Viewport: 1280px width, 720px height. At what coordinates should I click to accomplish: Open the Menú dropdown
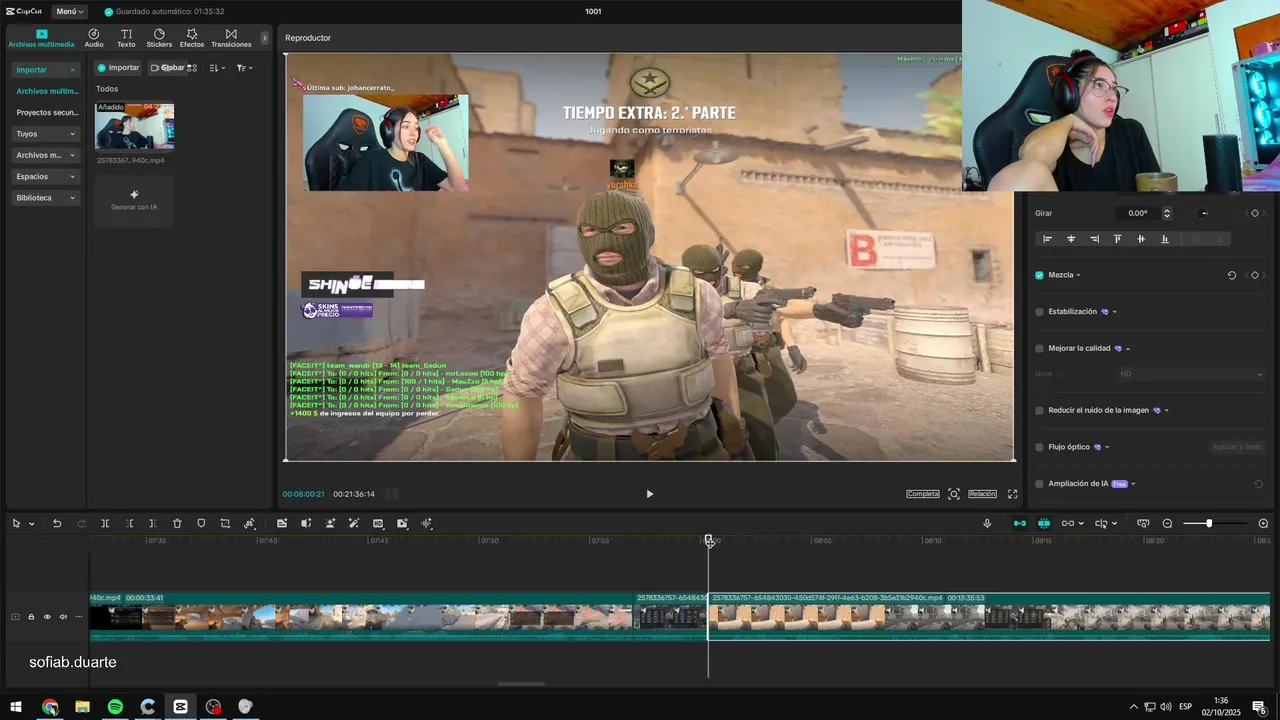[70, 12]
